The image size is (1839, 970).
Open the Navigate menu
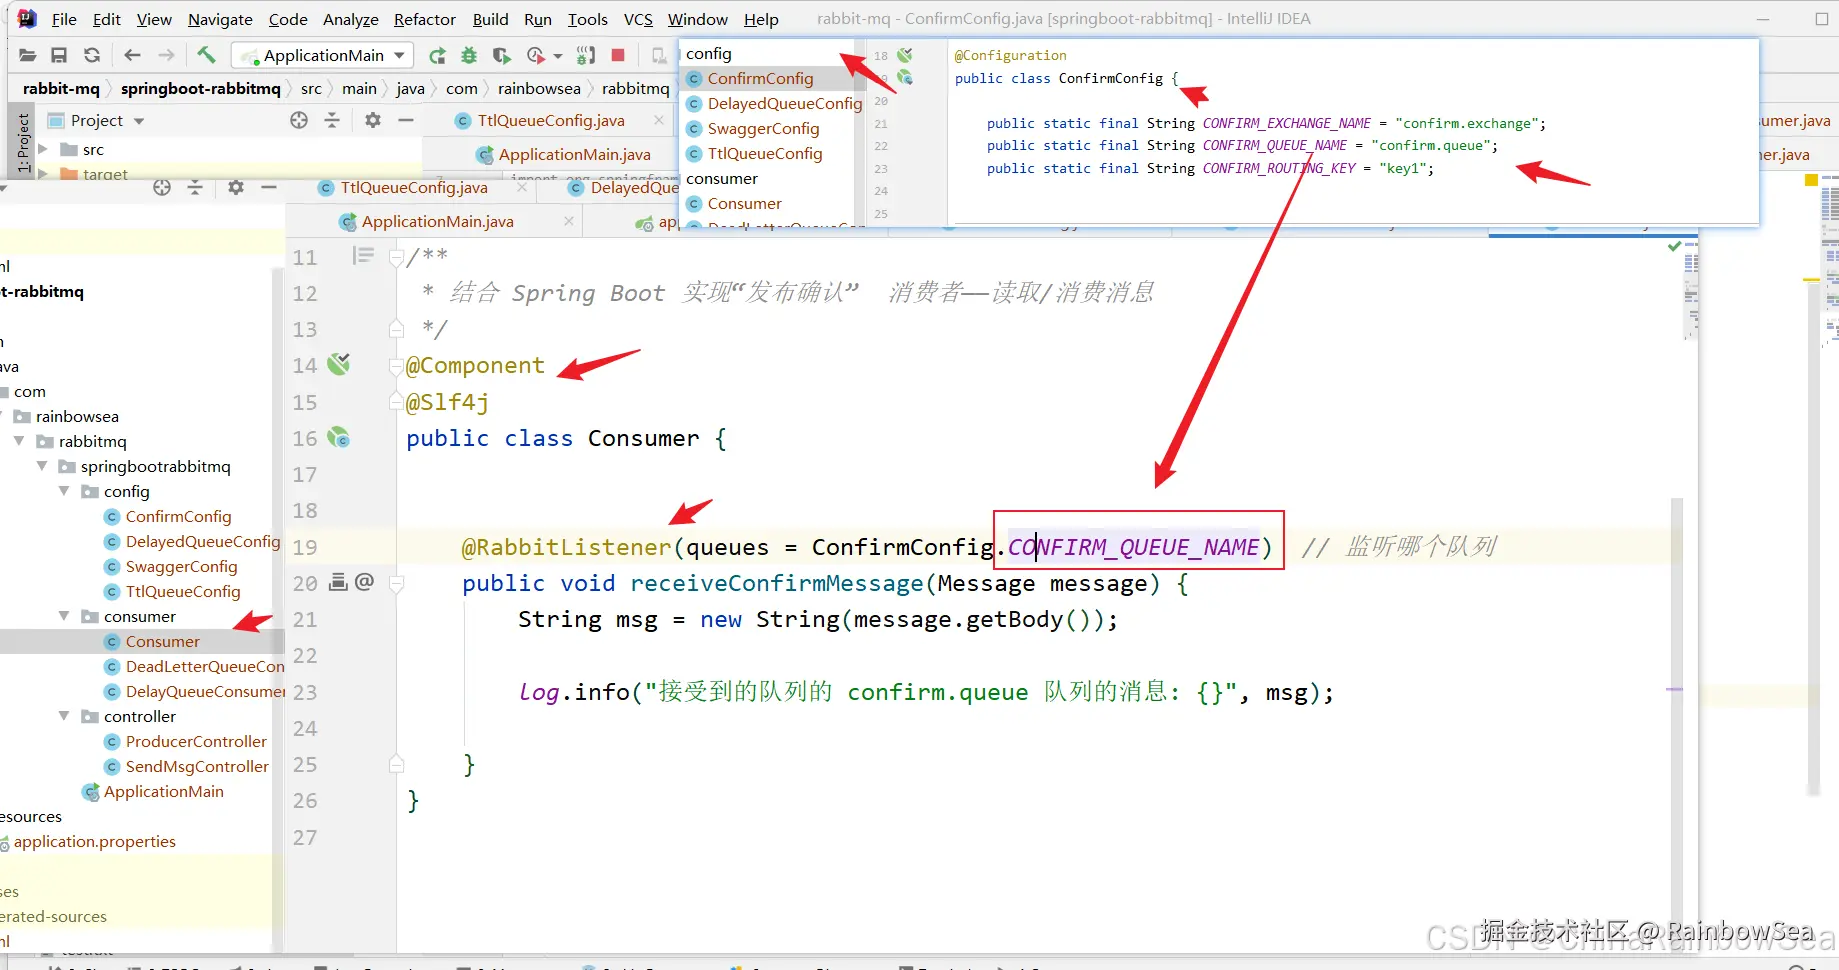(220, 19)
